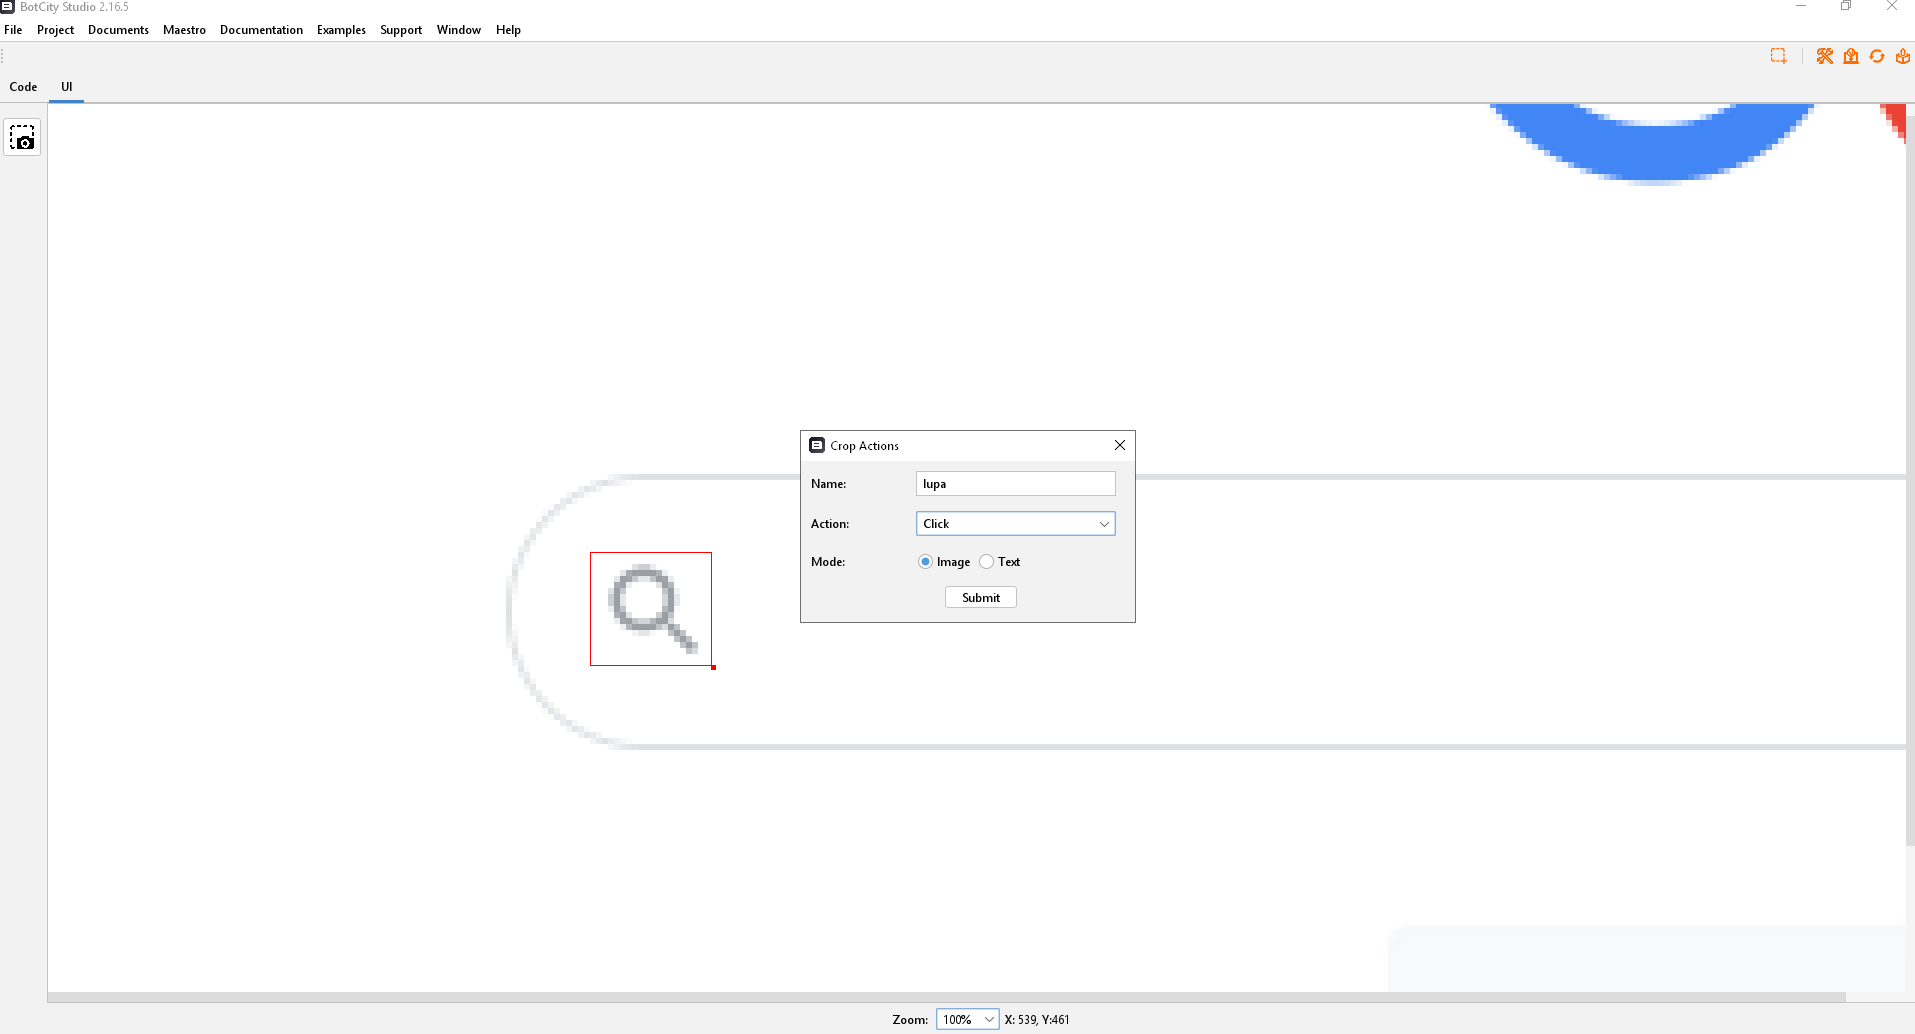
Task: Click the Action: label in the dialog
Action: pos(830,524)
